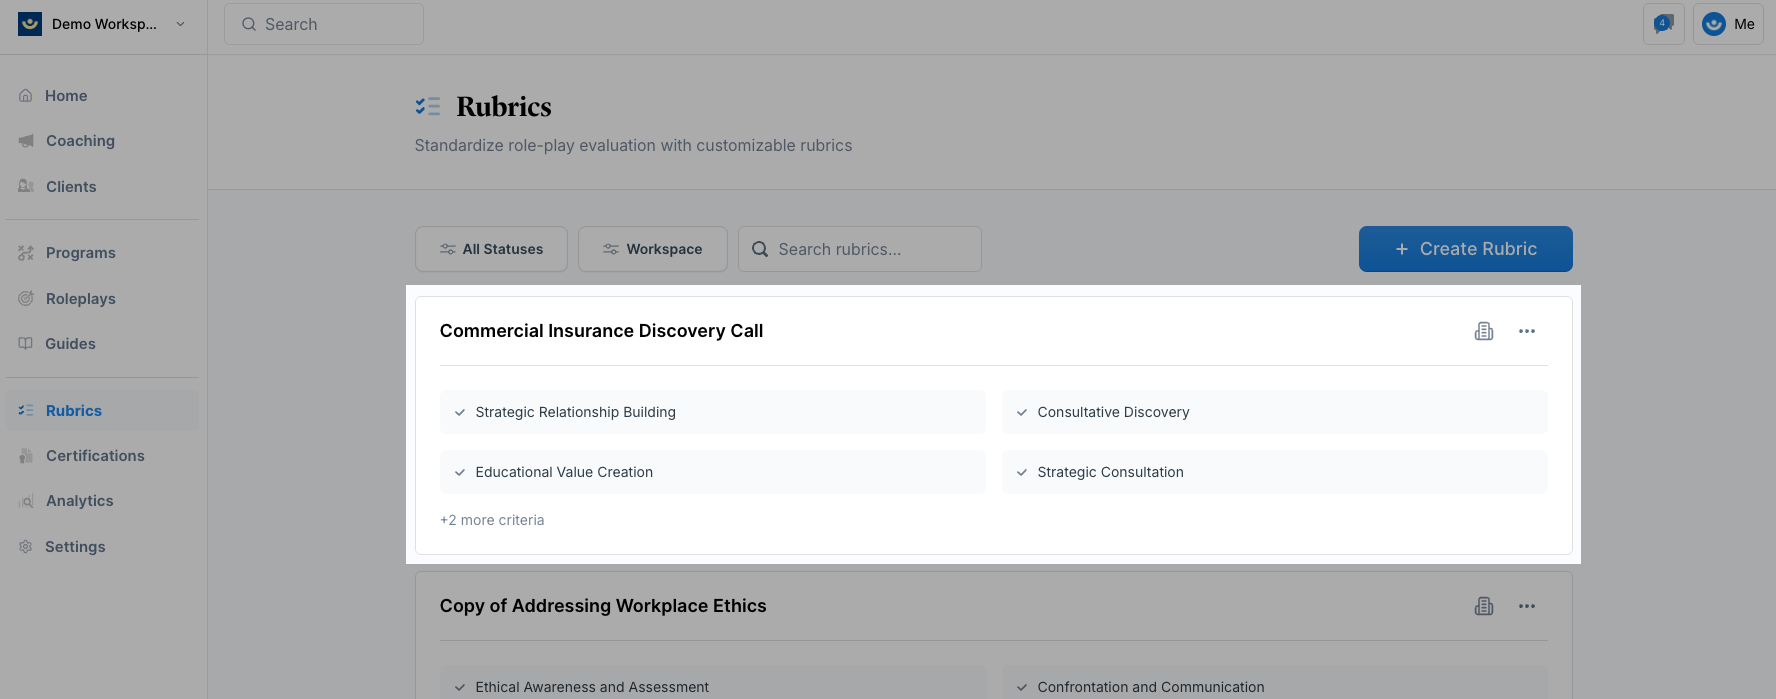Open more options for Commercial Insurance rubric
Viewport: 1776px width, 699px height.
point(1527,331)
